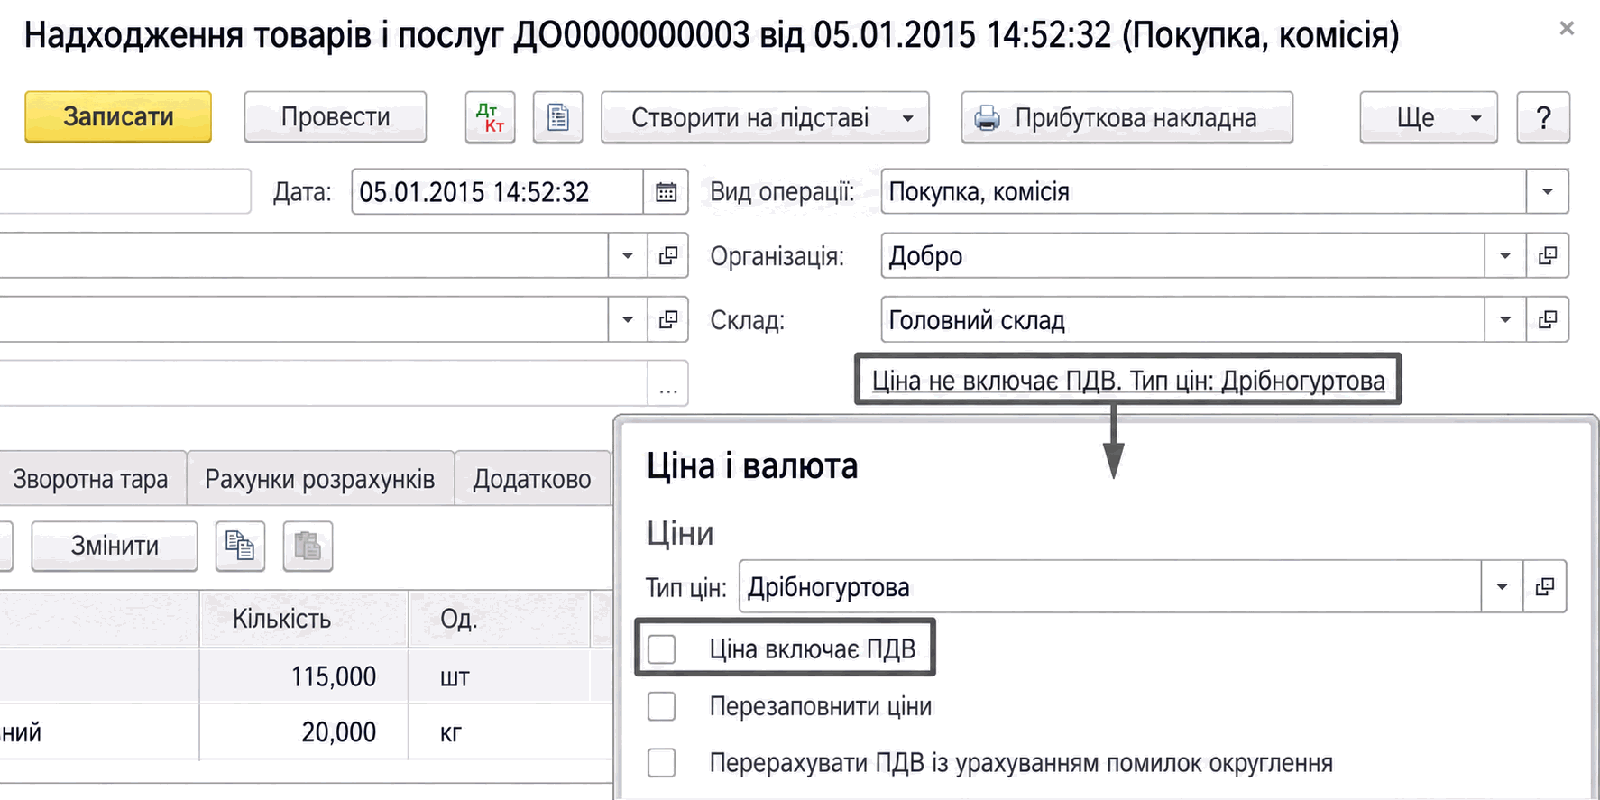Image resolution: width=1600 pixels, height=800 pixels.
Task: Expand the Вид операції dropdown
Action: pos(1547,192)
